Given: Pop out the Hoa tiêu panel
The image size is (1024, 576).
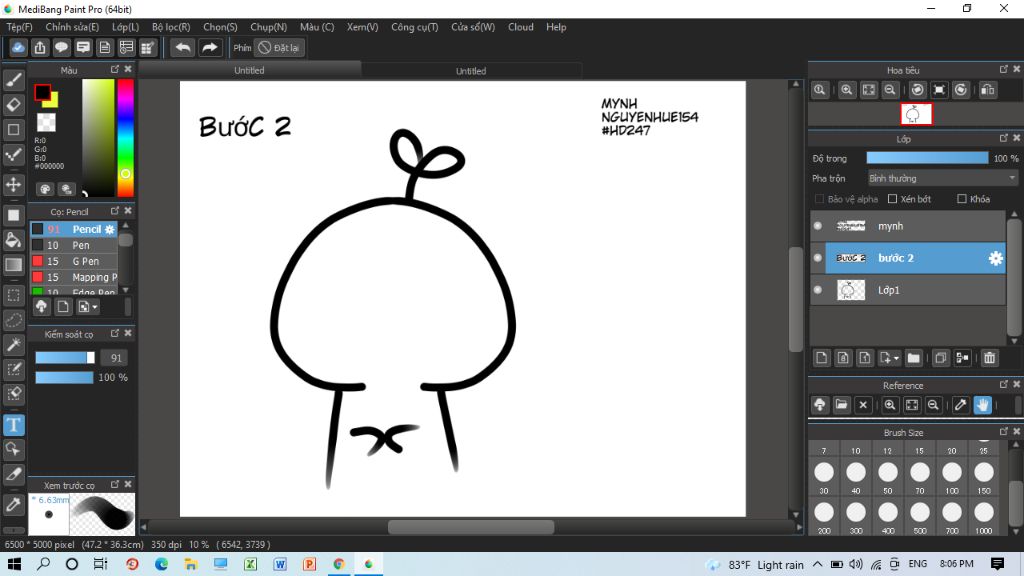Looking at the screenshot, I should coord(1004,69).
